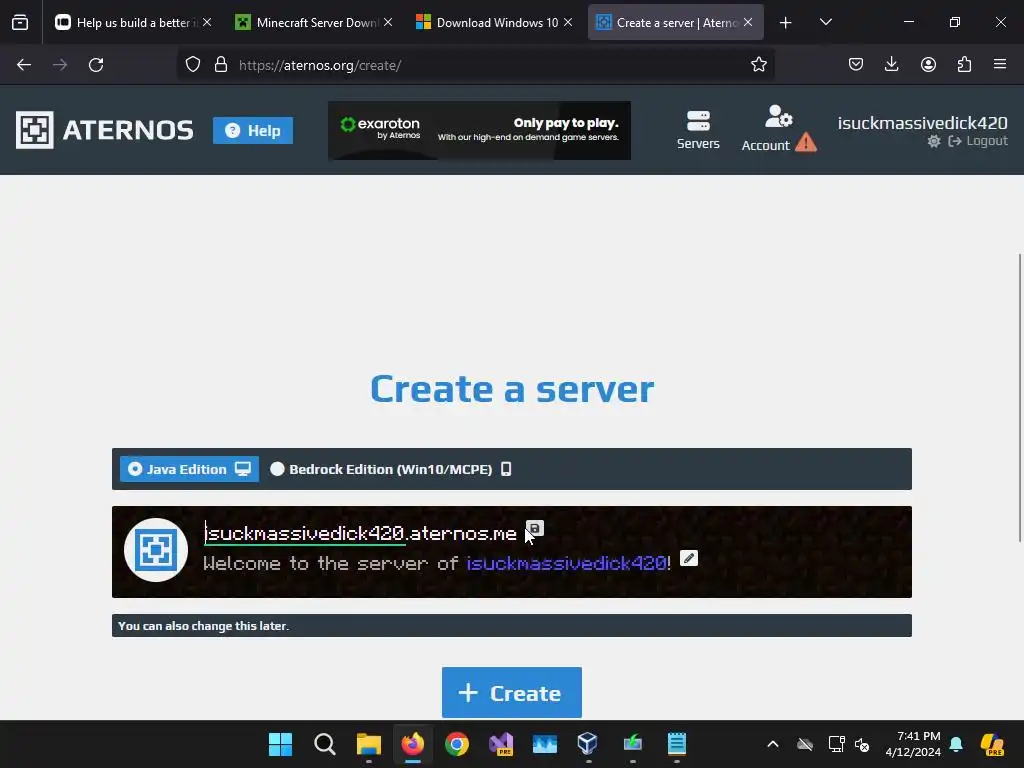Click the server icon avatar image

point(156,551)
